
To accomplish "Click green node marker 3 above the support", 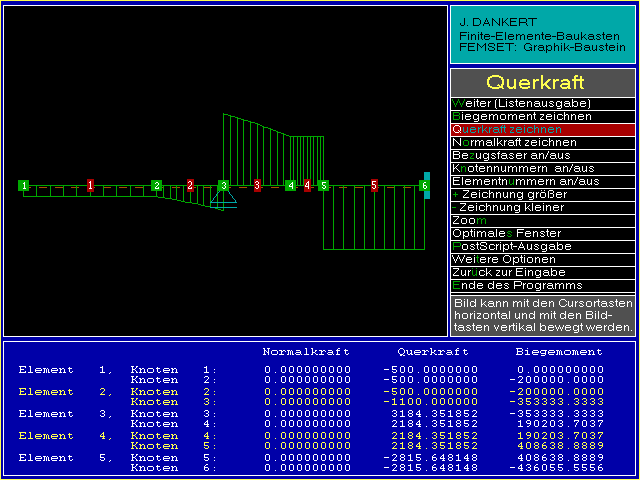I will click(224, 185).
